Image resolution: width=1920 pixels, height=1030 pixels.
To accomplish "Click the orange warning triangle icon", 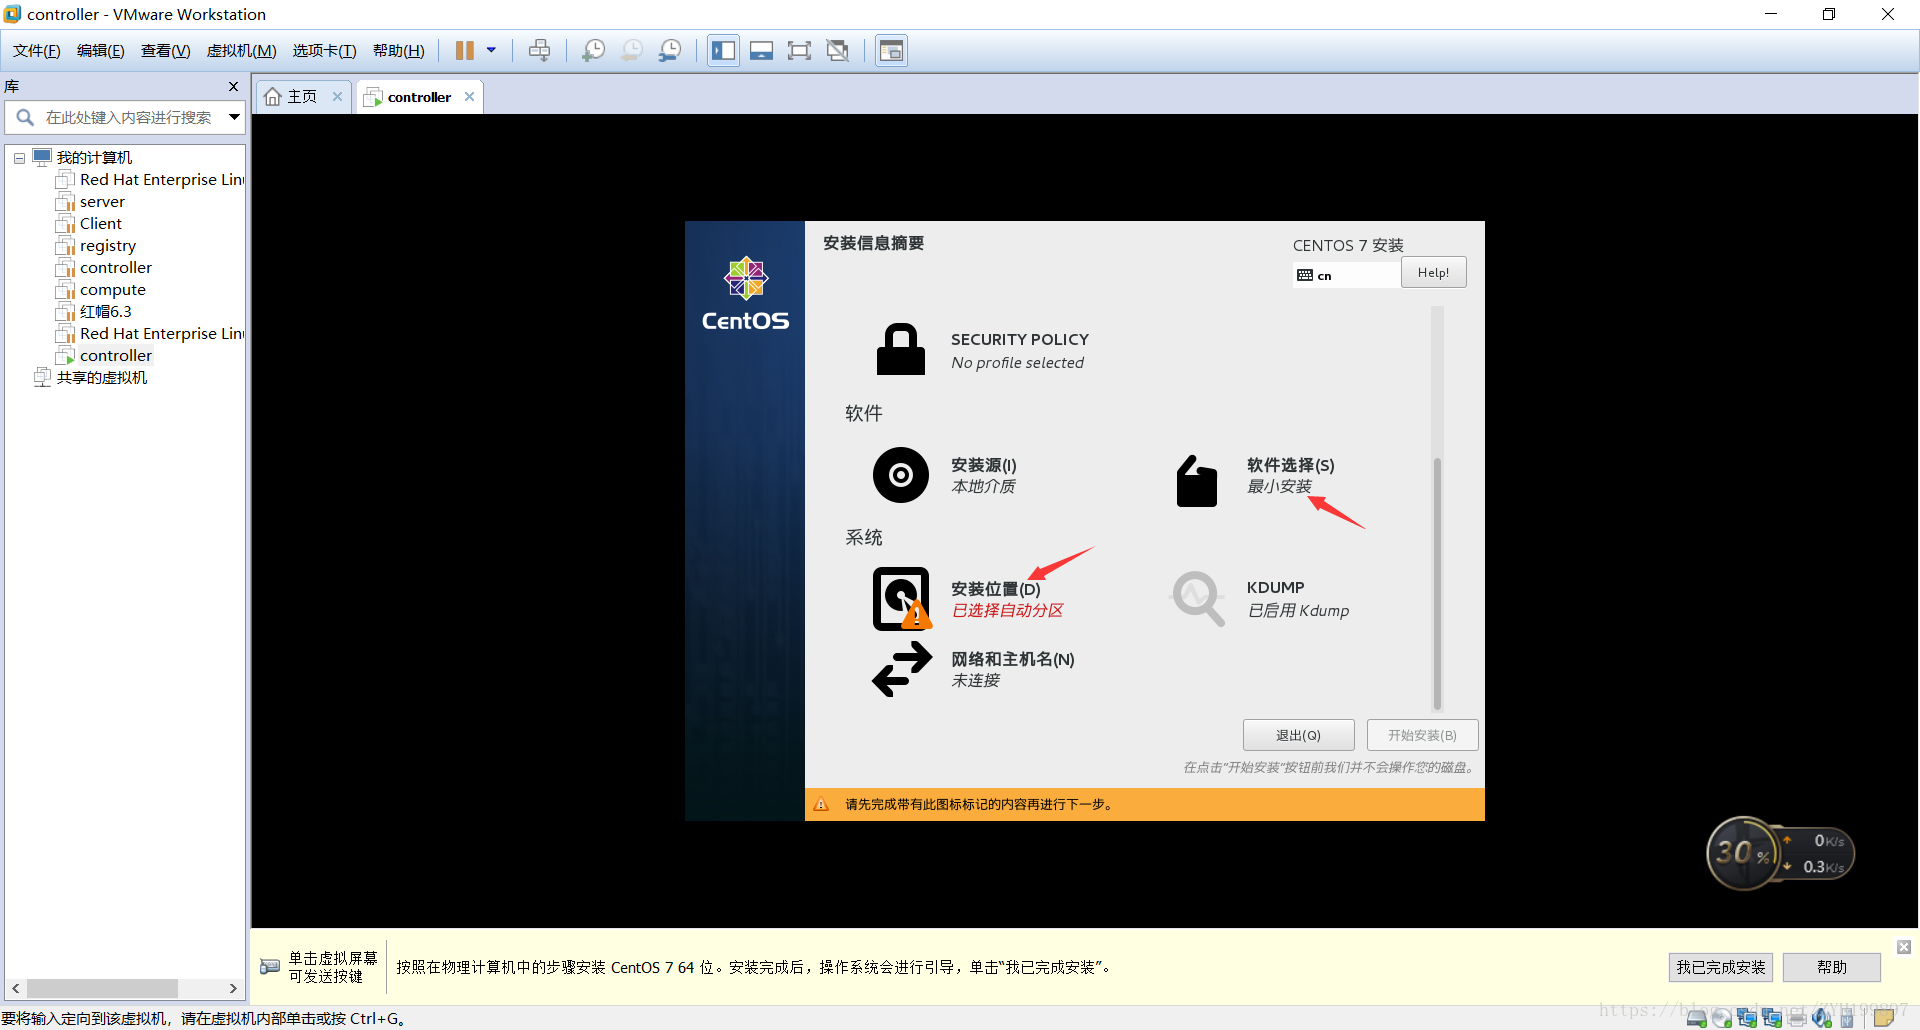I will point(821,804).
